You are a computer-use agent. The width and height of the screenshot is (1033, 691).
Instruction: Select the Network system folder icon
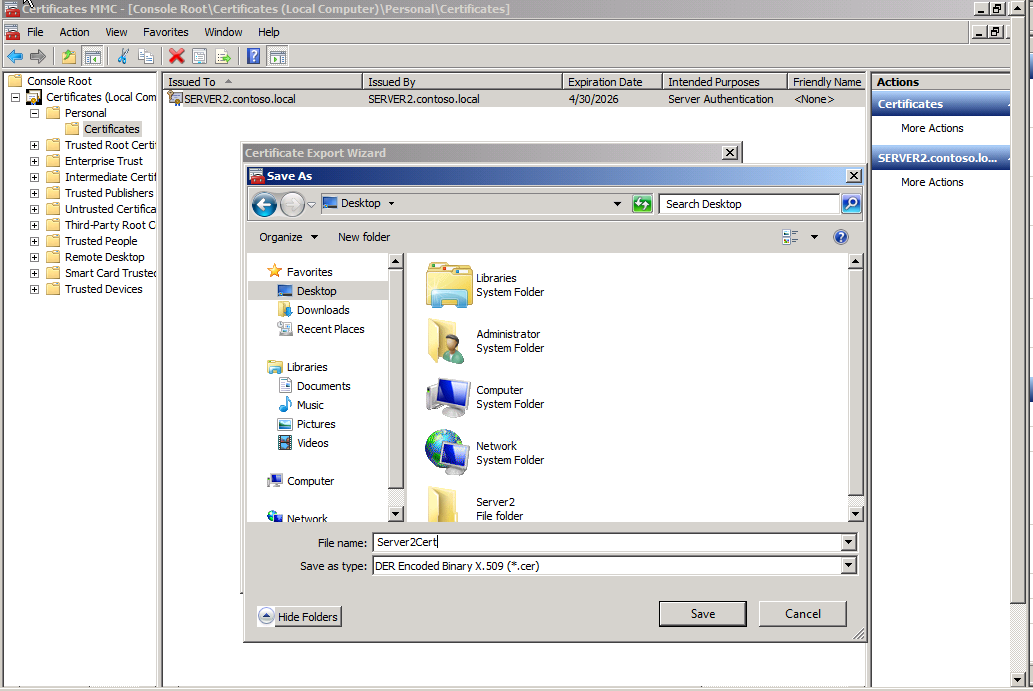pyautogui.click(x=447, y=453)
